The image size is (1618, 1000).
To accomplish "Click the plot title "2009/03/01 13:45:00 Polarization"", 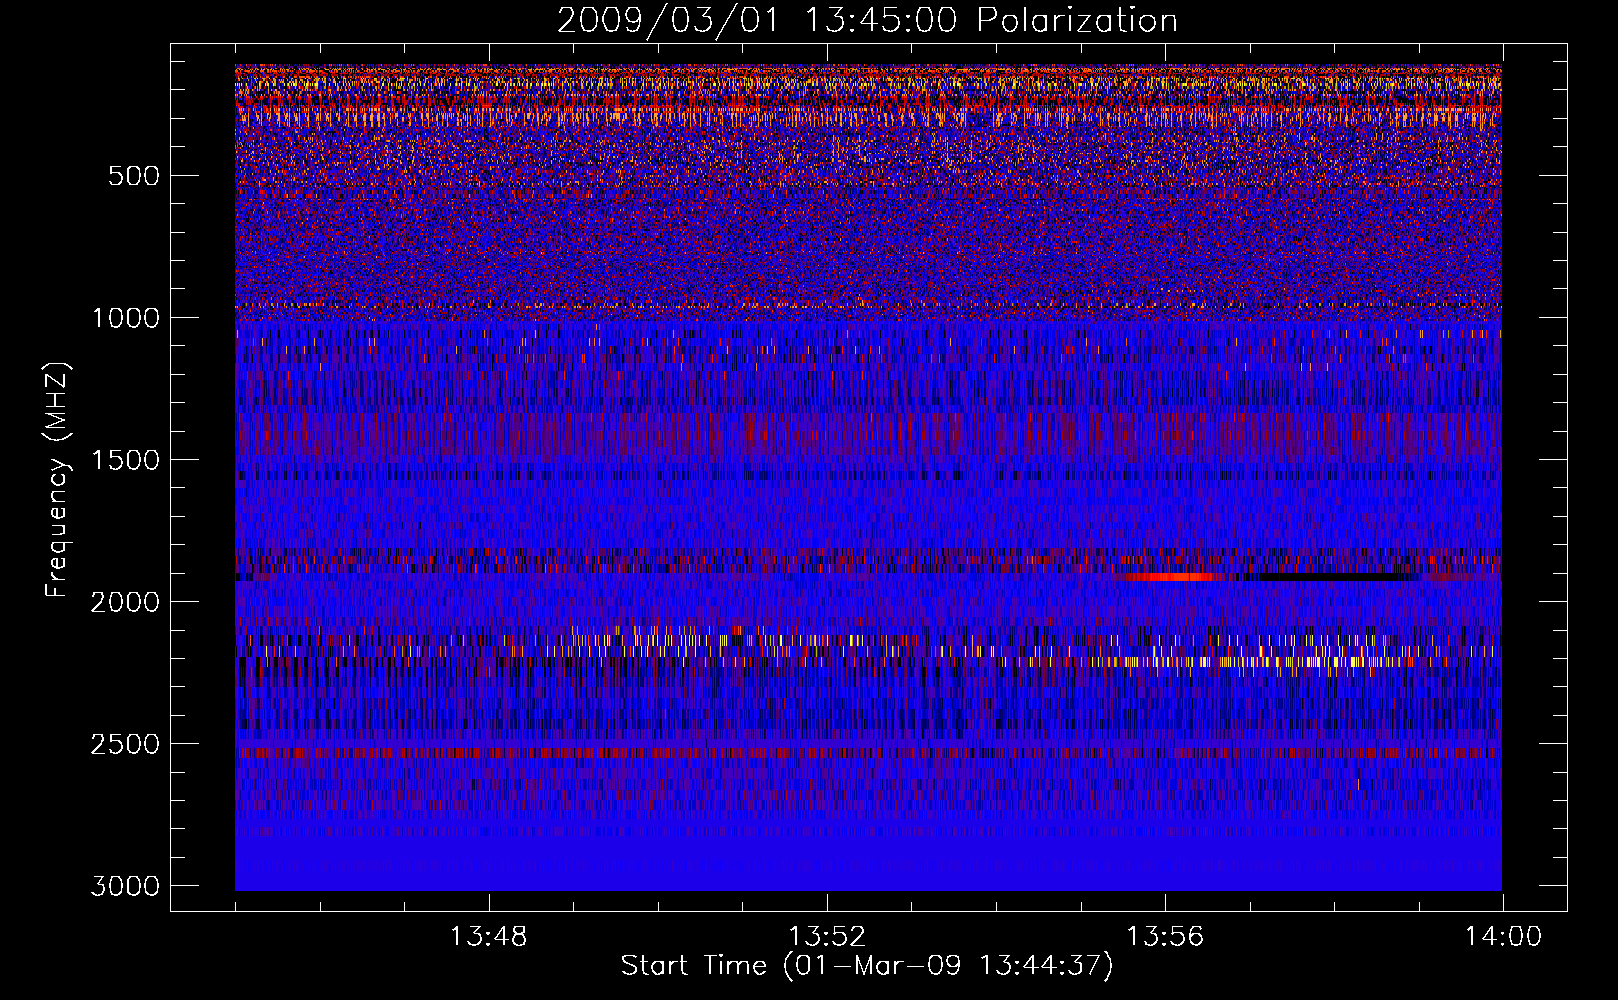I will pos(867,21).
